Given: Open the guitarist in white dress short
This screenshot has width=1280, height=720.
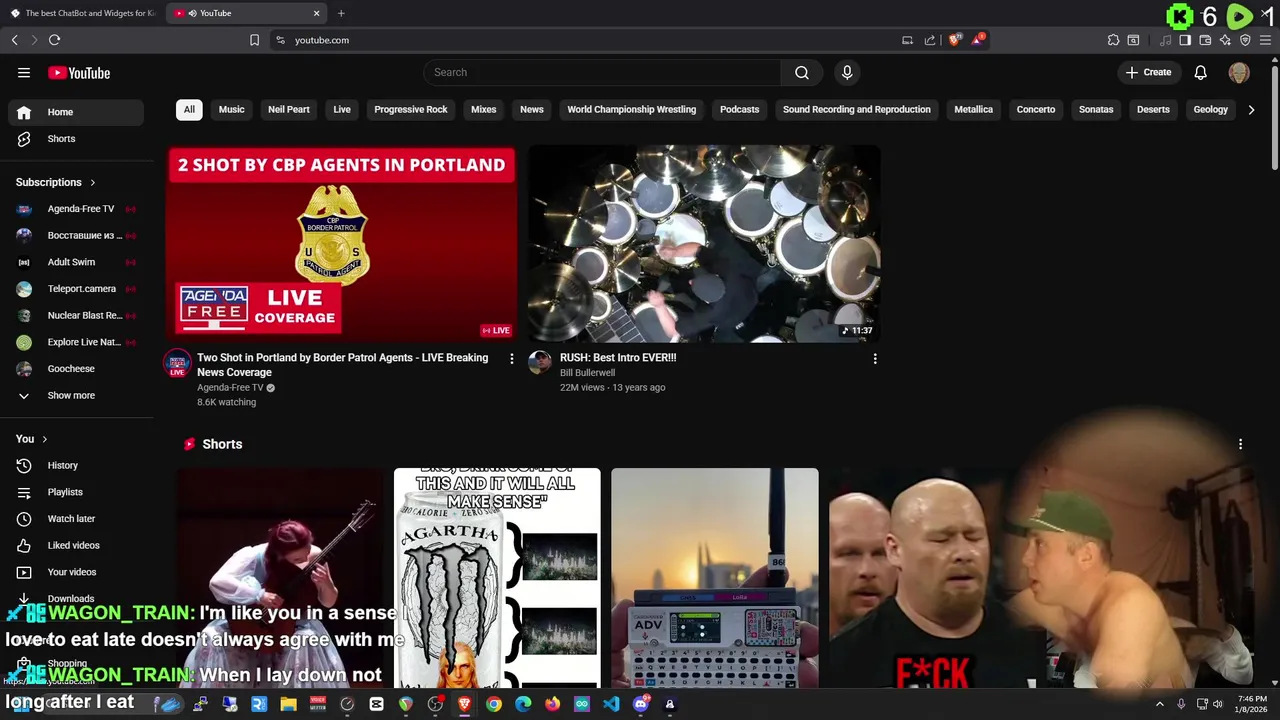Looking at the screenshot, I should pyautogui.click(x=280, y=578).
